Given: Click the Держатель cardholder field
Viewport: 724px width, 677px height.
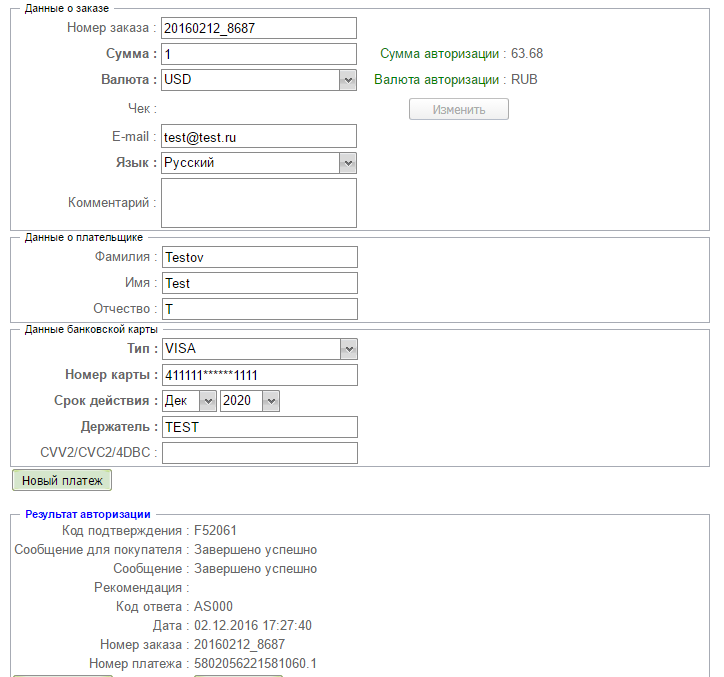Looking at the screenshot, I should point(258,427).
